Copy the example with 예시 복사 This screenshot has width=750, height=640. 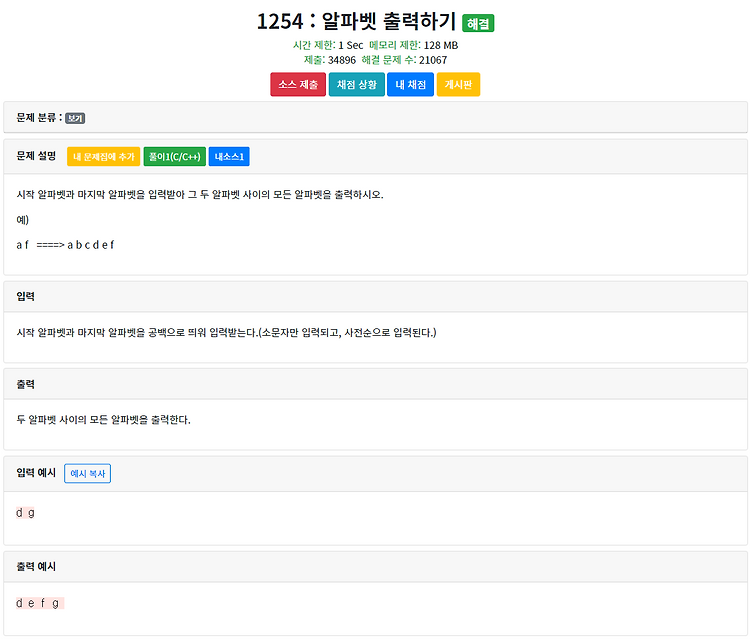[x=88, y=474]
